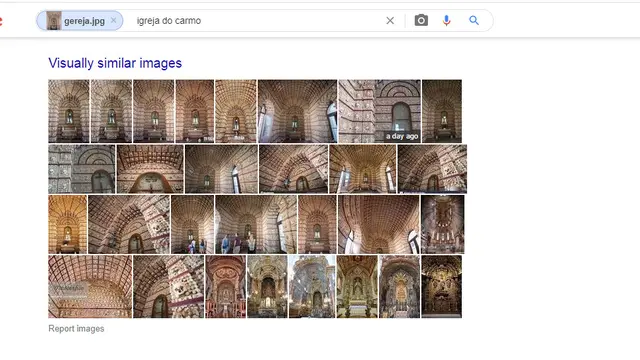The height and width of the screenshot is (360, 640).
Task: Open the first image in the top row
Action: click(69, 111)
